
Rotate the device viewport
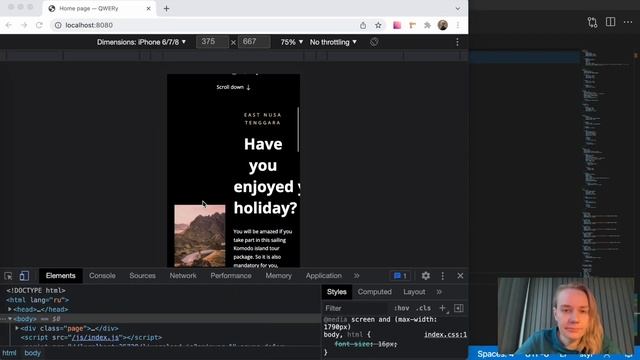click(x=374, y=42)
